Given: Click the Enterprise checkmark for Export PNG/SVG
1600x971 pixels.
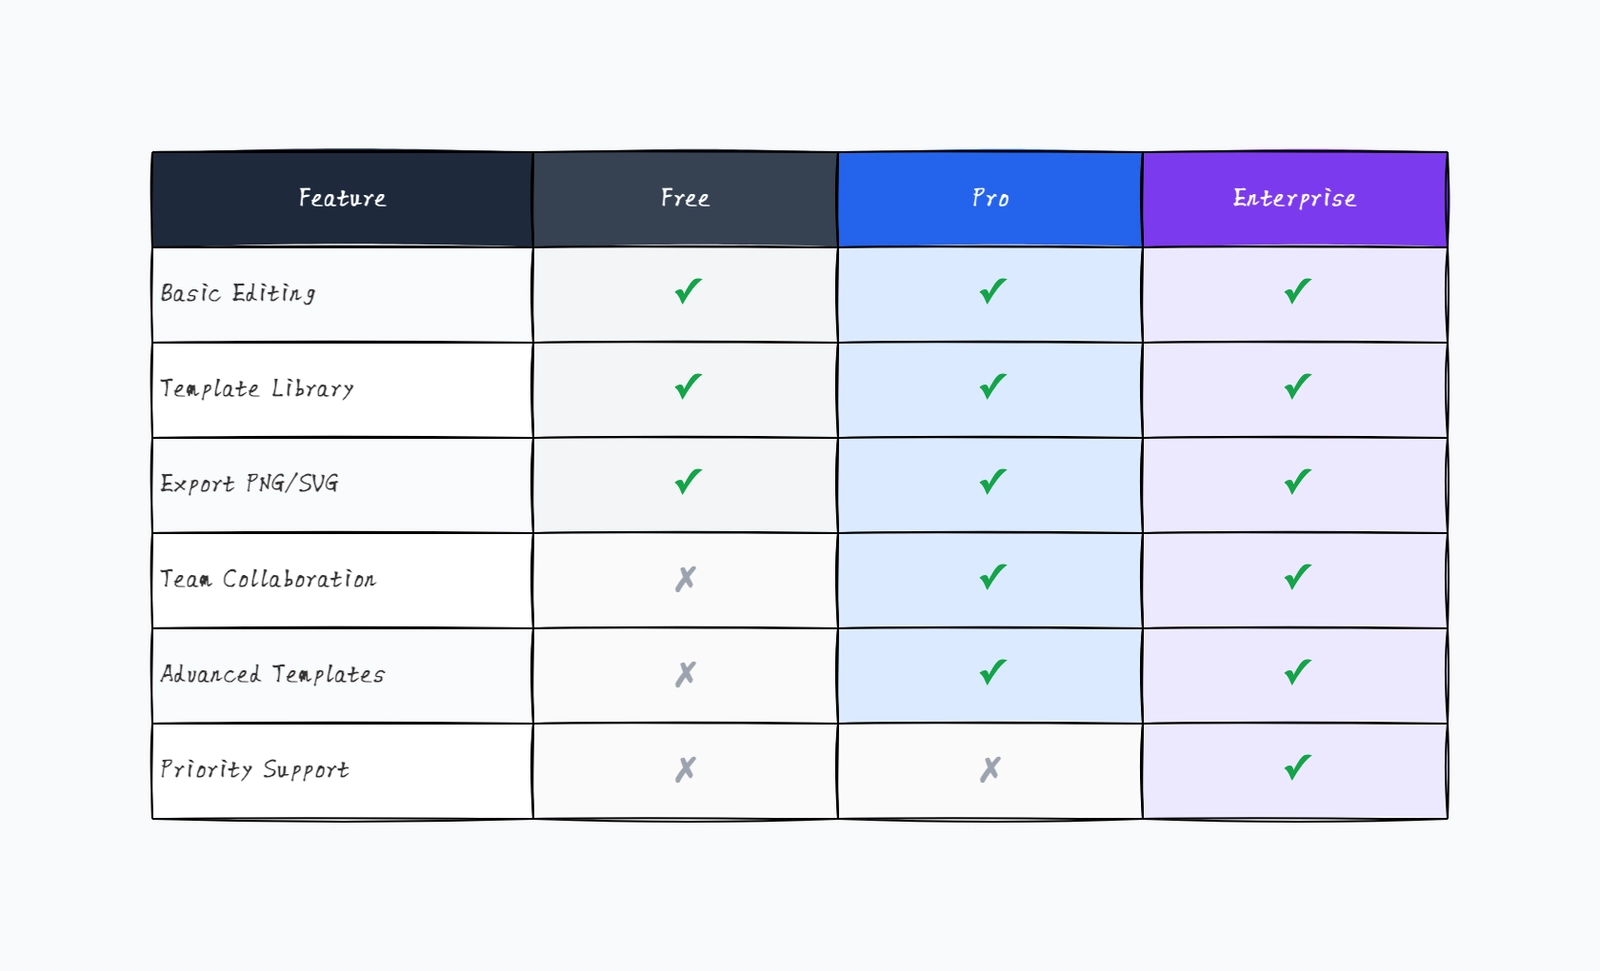Looking at the screenshot, I should pos(1297,482).
